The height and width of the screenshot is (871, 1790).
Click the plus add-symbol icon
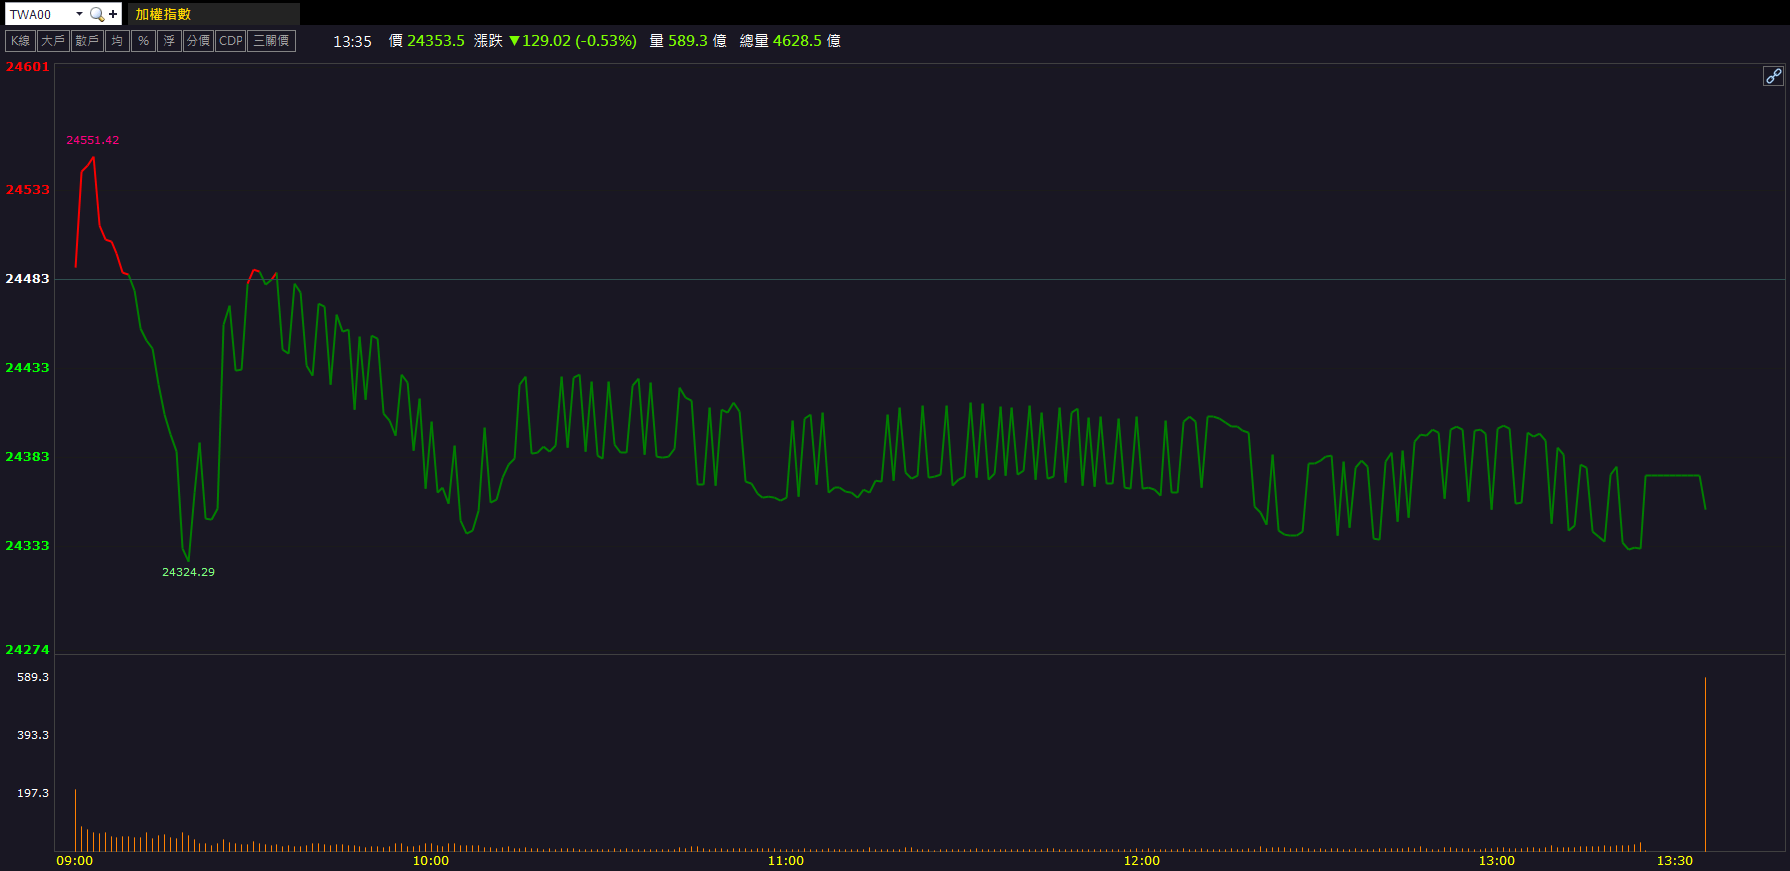pos(113,14)
